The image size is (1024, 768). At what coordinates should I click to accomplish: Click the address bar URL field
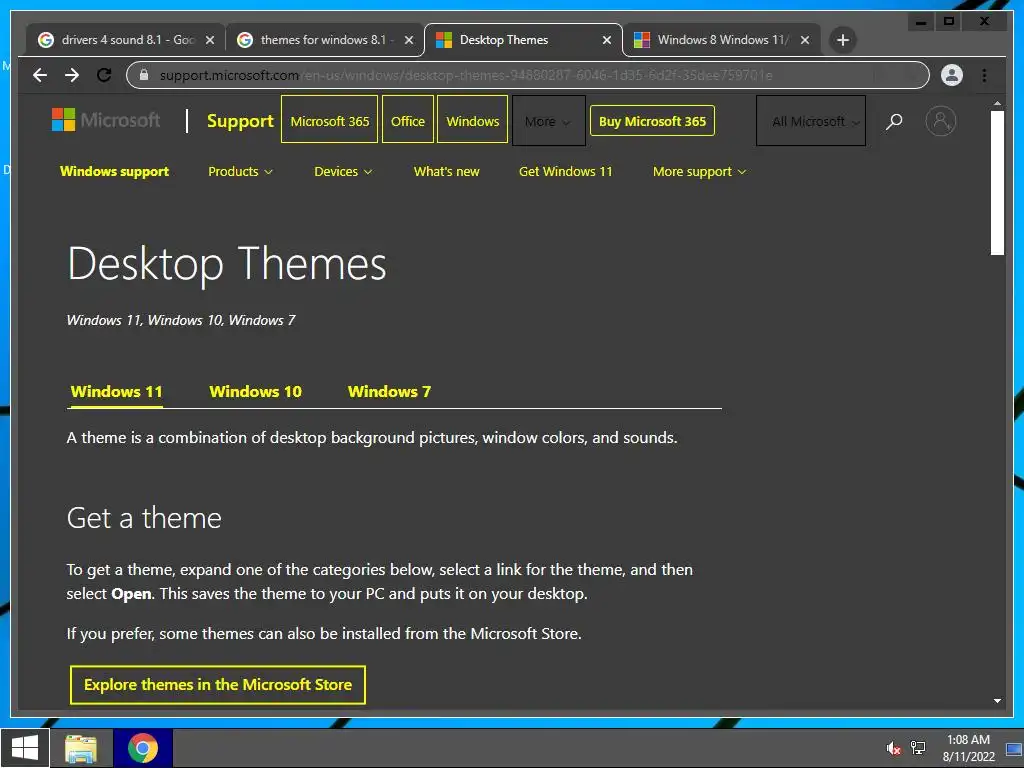[x=527, y=75]
